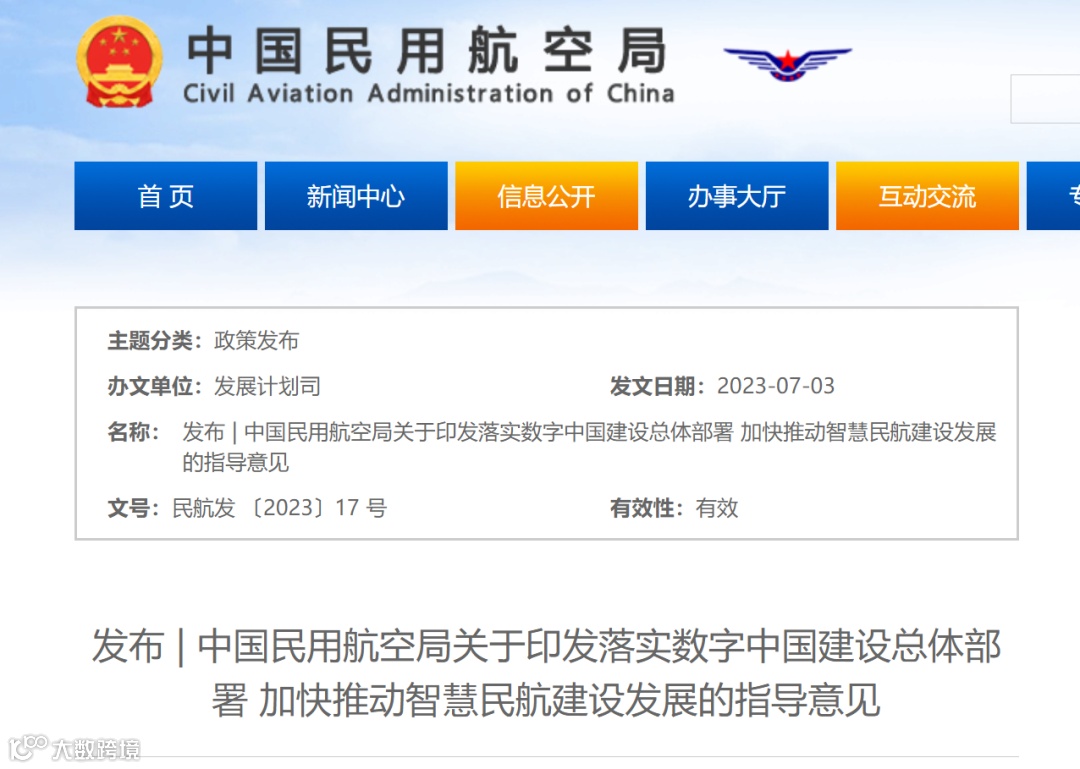This screenshot has height=769, width=1080.
Task: Click the 政策发布 category value
Action: (256, 340)
